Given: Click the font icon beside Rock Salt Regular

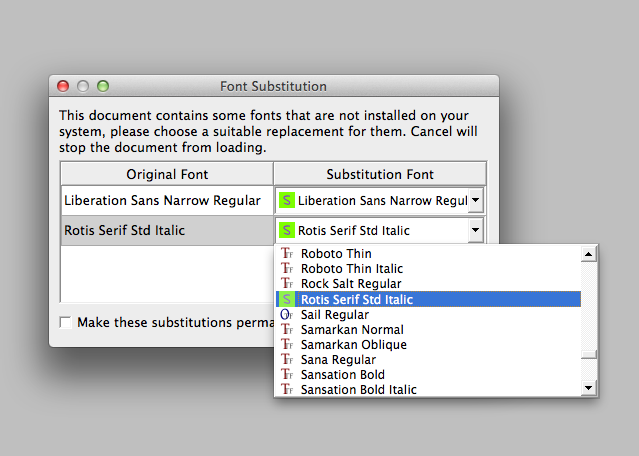Looking at the screenshot, I should pyautogui.click(x=287, y=284).
